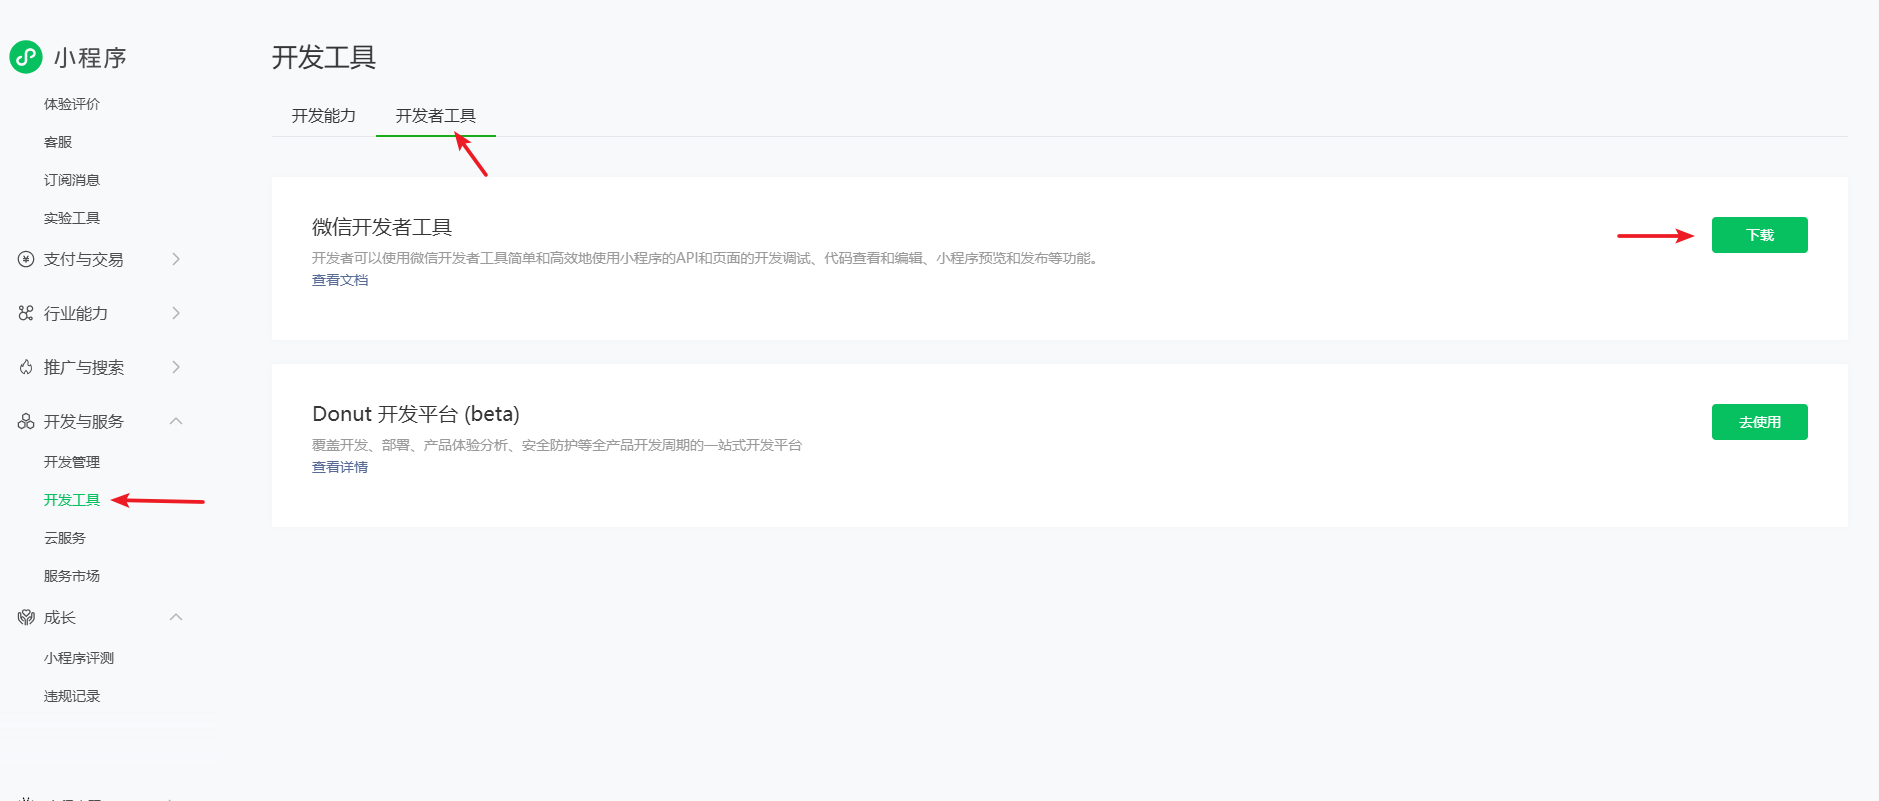
Task: Click the 行业能力 sidebar icon
Action: (26, 313)
